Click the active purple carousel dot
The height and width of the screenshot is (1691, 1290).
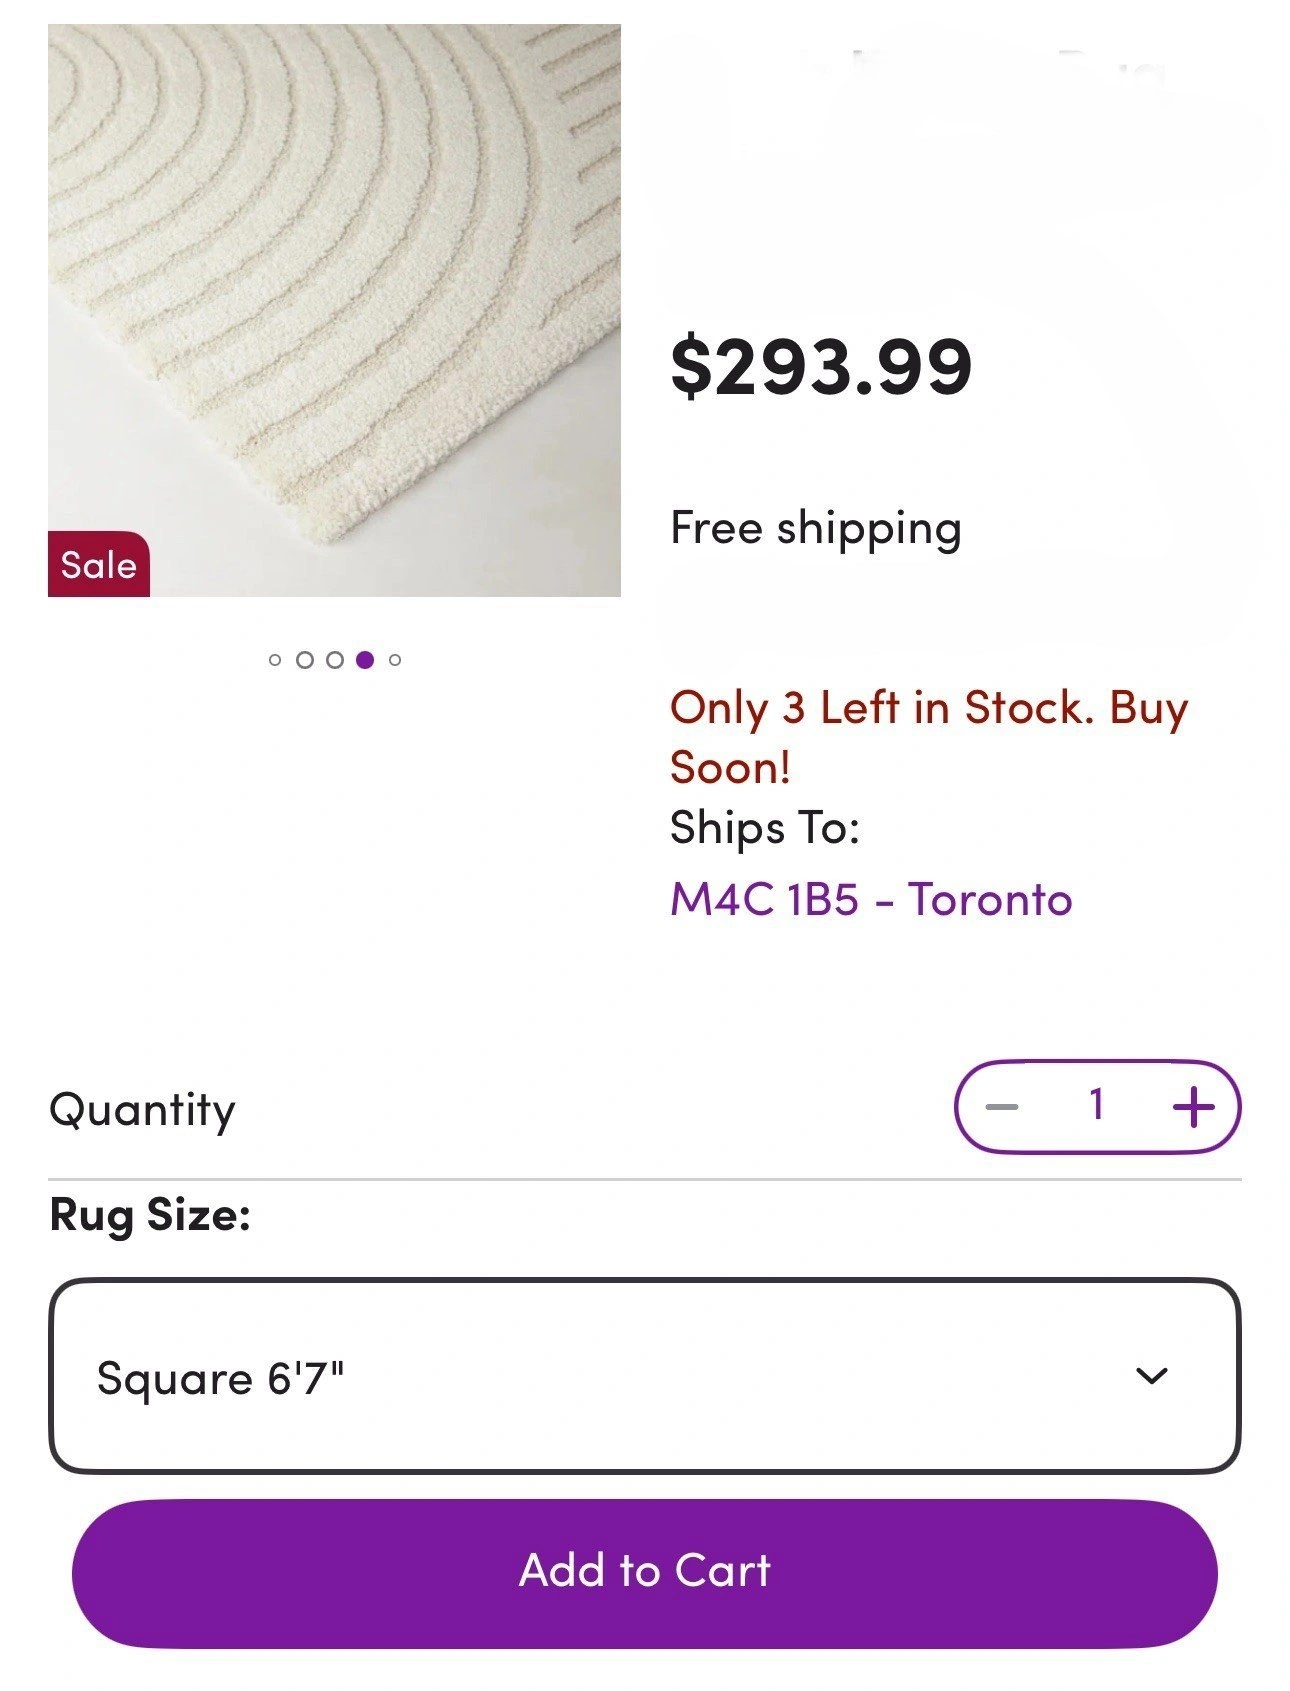pyautogui.click(x=365, y=660)
